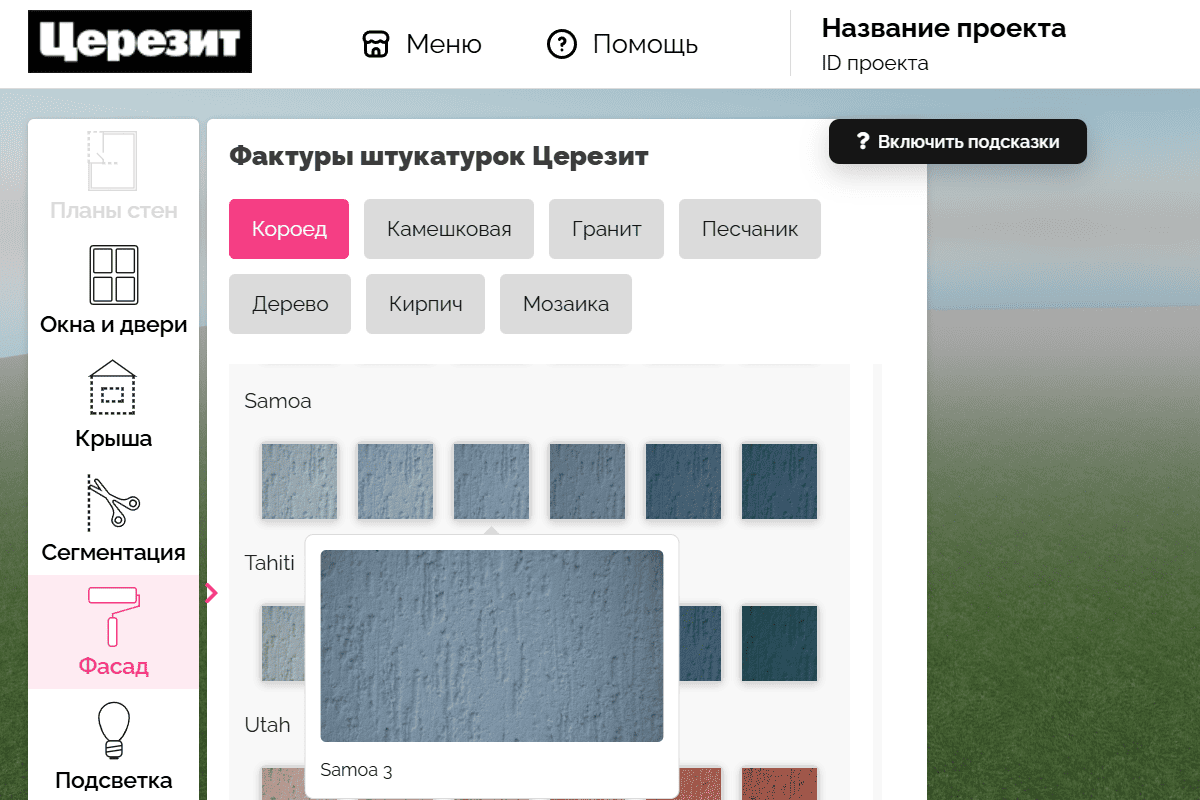Select the Камешковая texture tab
The height and width of the screenshot is (800, 1200).
(x=449, y=229)
